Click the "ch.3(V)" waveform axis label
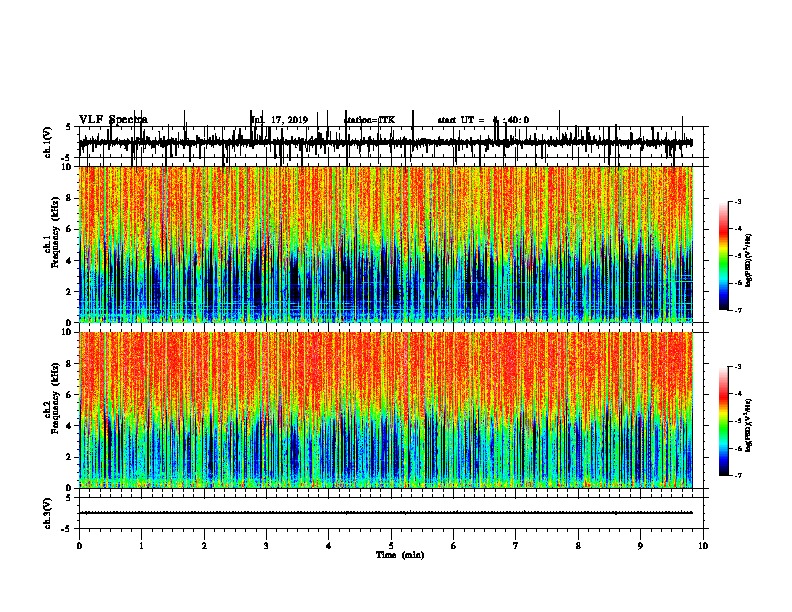This screenshot has height=612, width=792. 47,513
